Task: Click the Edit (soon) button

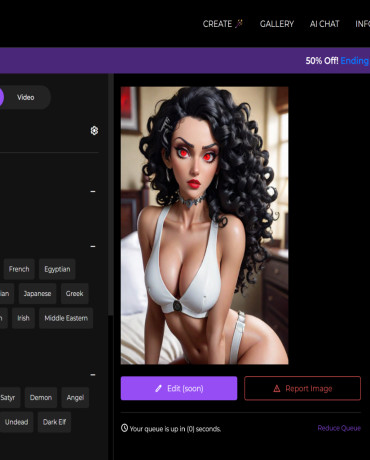Action: click(179, 388)
